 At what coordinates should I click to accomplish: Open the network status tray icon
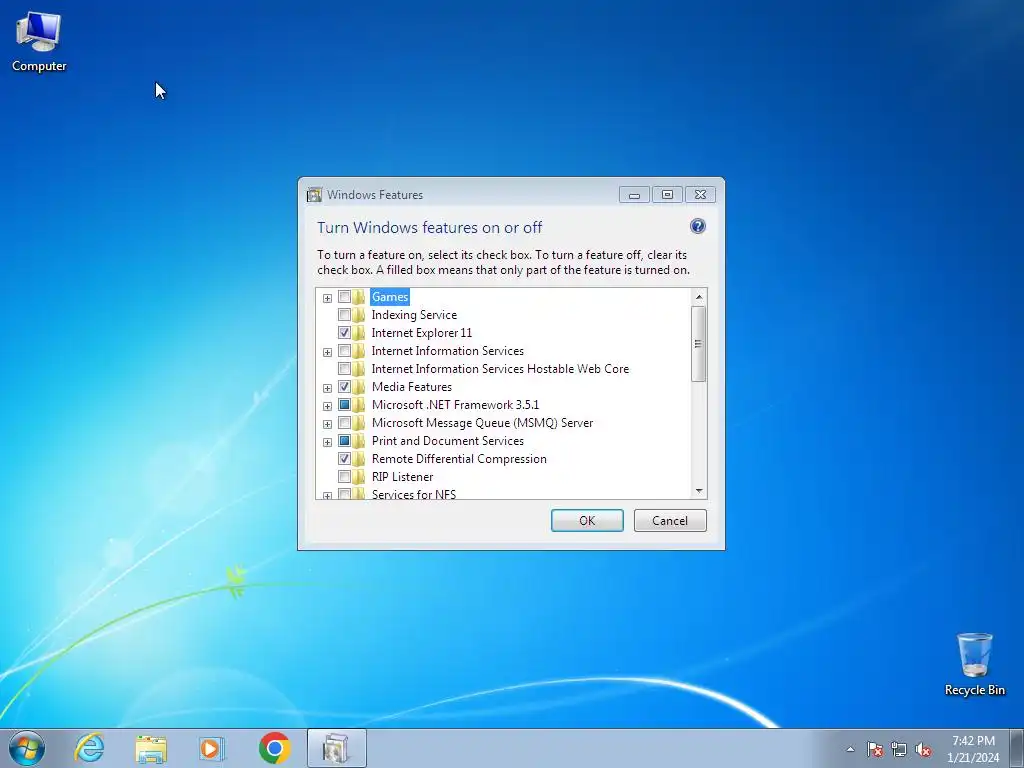[899, 749]
